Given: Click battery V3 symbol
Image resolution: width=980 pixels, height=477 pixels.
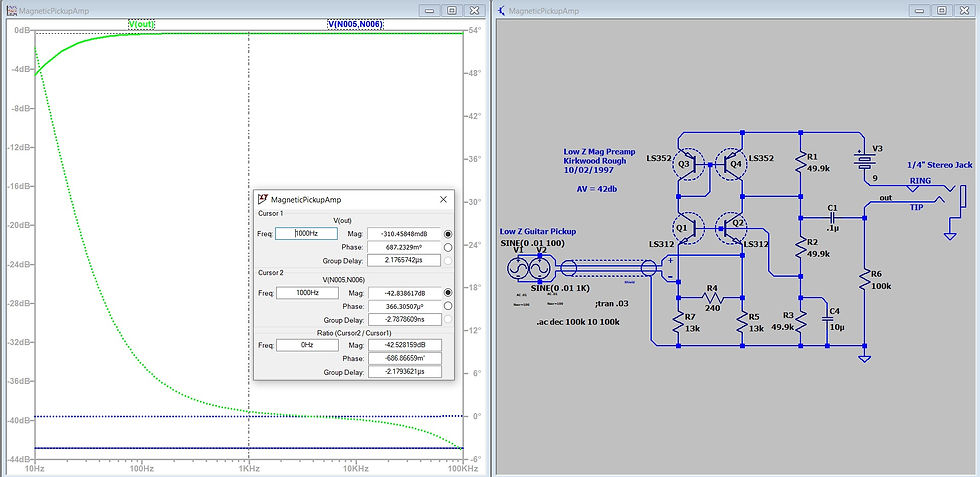Looking at the screenshot, I should 864,162.
